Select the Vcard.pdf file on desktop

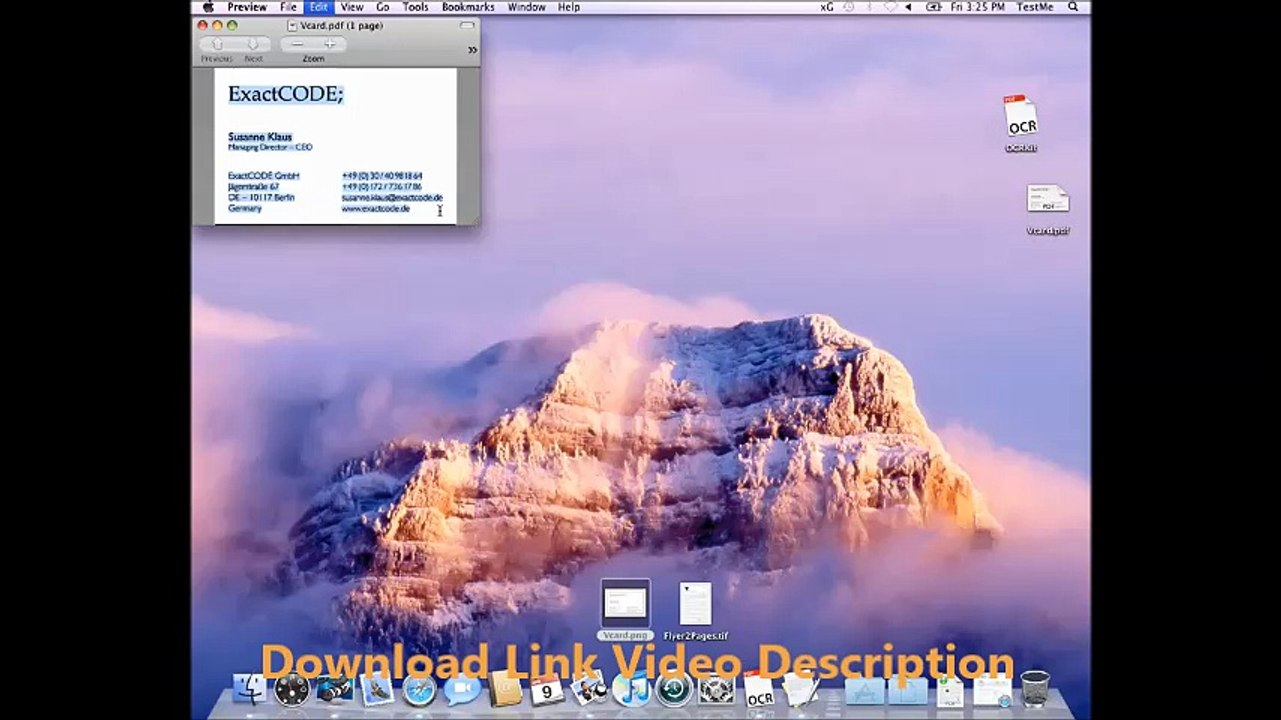point(1048,200)
